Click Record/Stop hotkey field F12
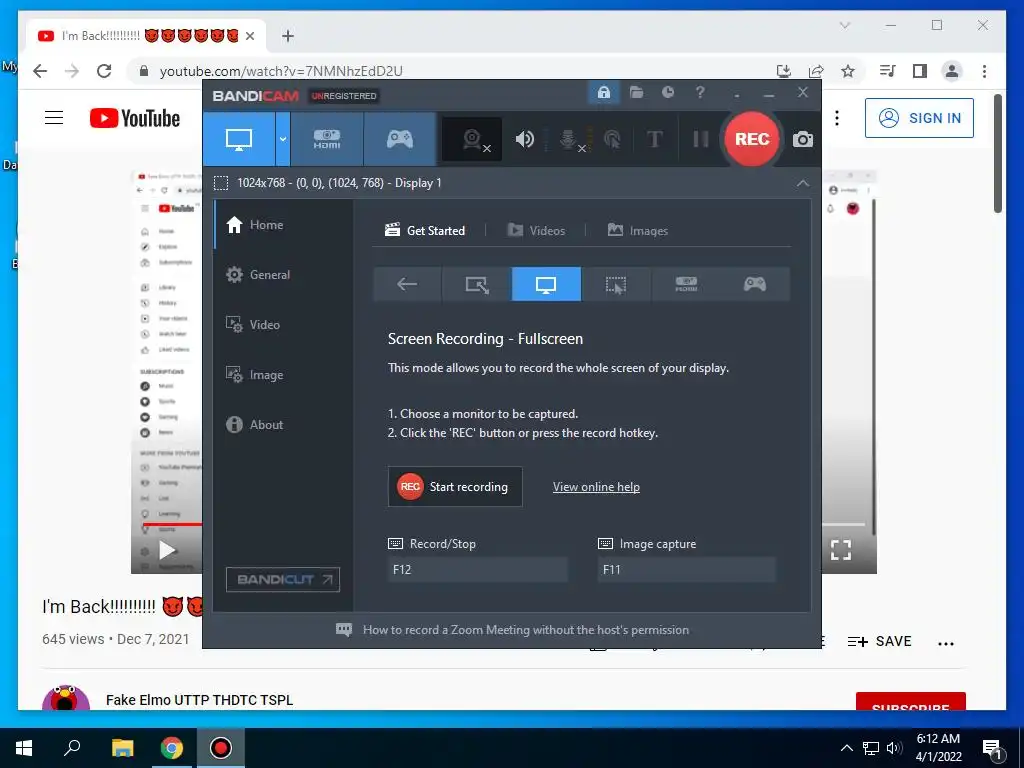This screenshot has width=1024, height=768. click(x=477, y=569)
